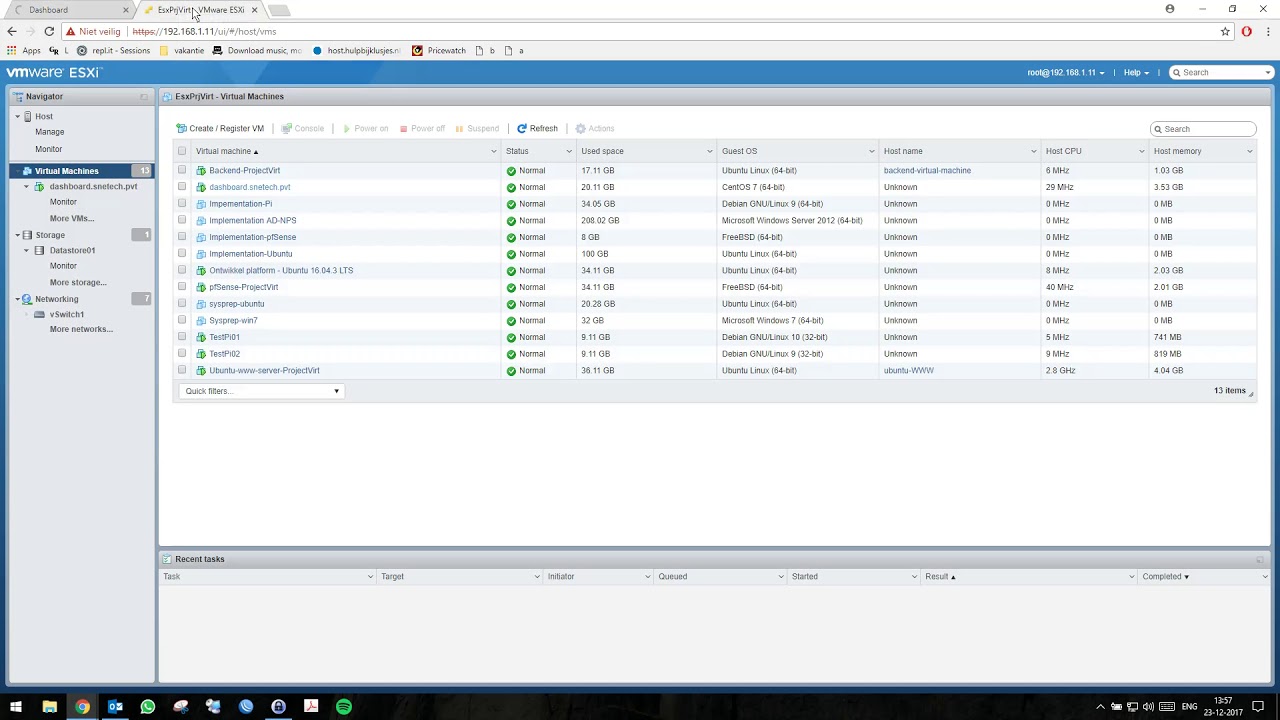Open the Windows Start menu
The height and width of the screenshot is (720, 1280).
click(16, 707)
